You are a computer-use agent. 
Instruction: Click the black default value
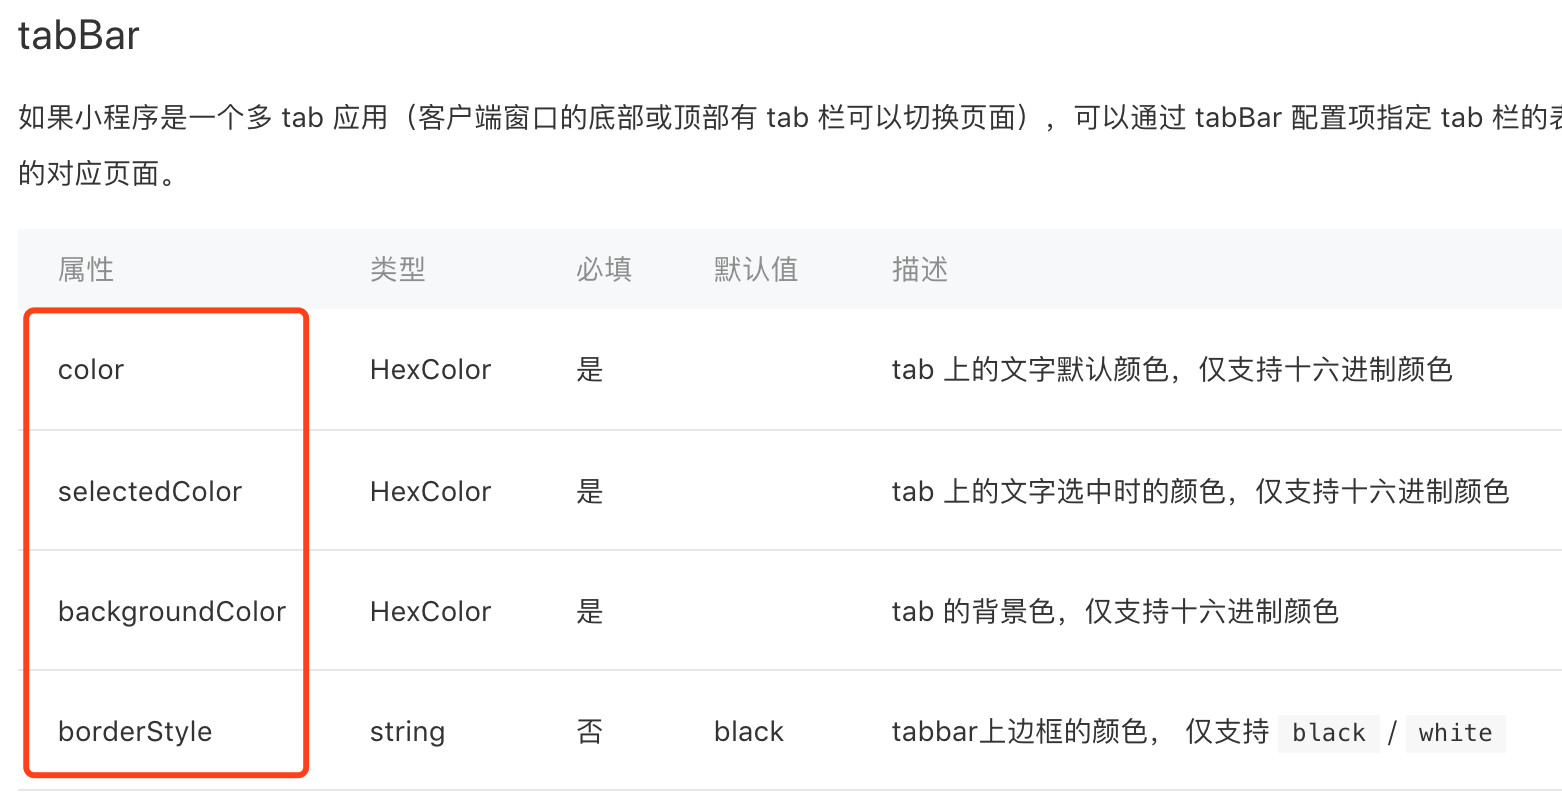(749, 731)
